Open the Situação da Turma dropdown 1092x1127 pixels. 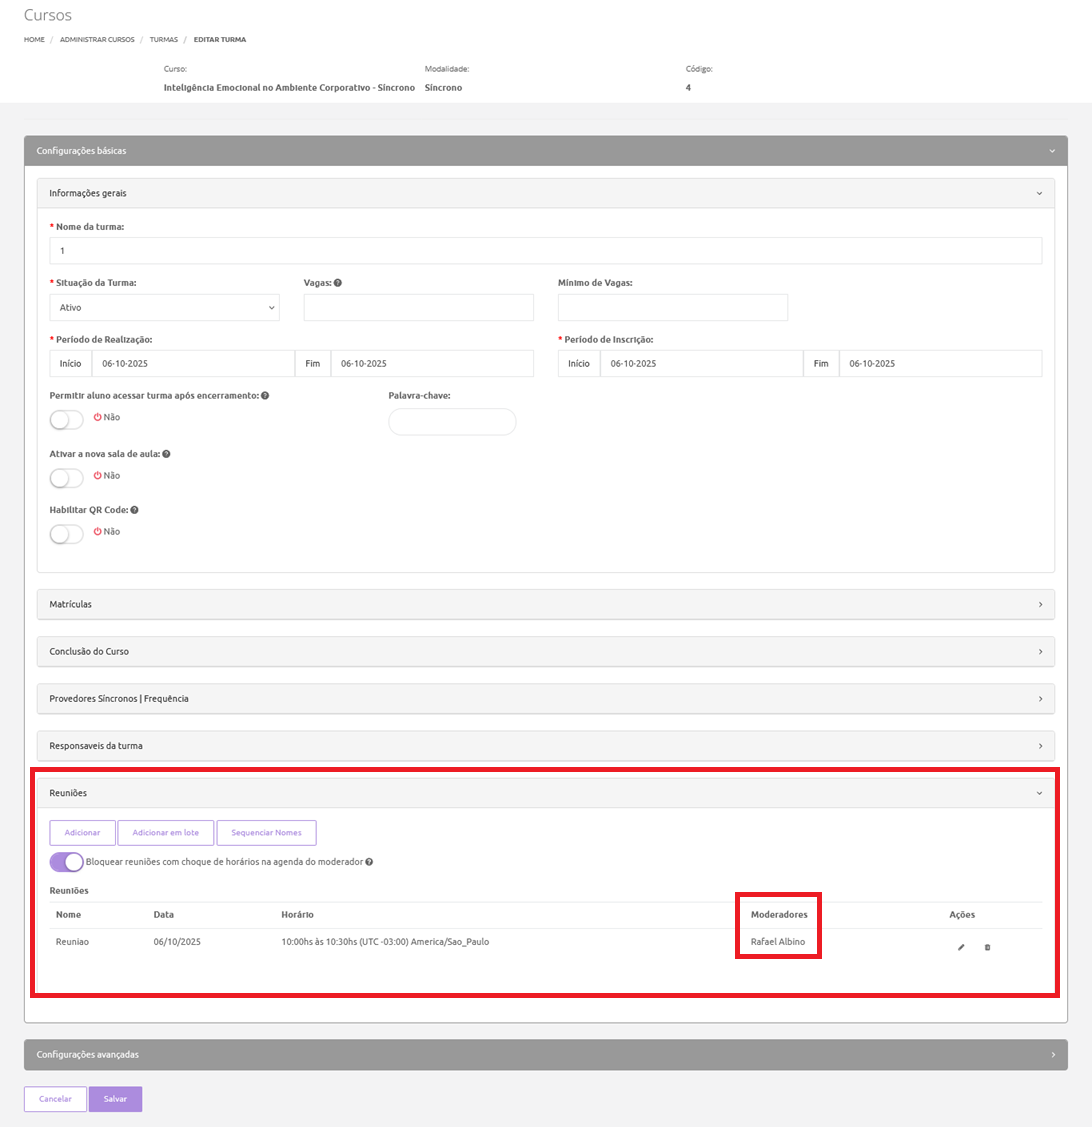coord(164,308)
